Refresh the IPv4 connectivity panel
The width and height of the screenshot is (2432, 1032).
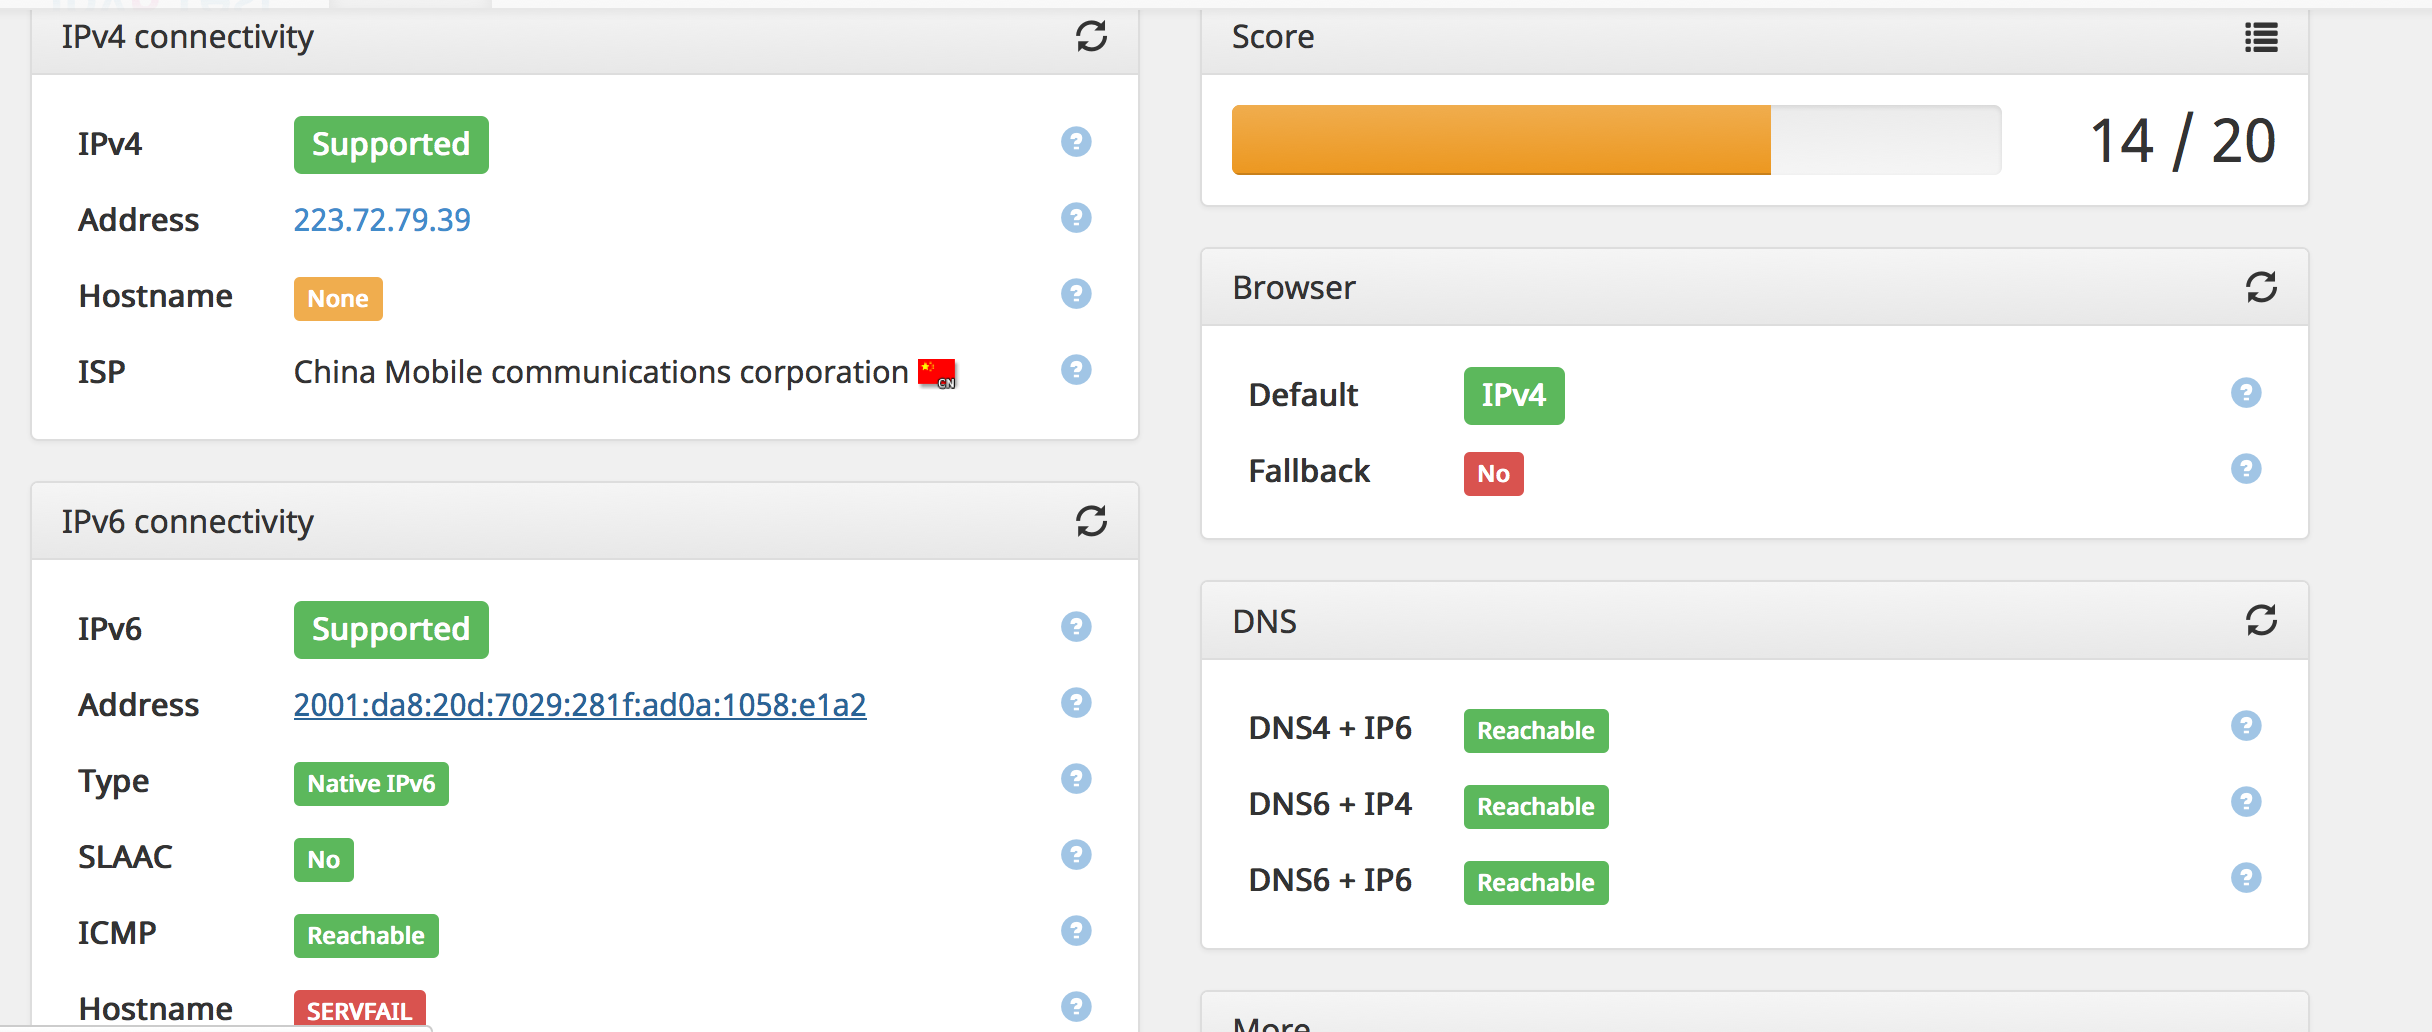(1091, 37)
